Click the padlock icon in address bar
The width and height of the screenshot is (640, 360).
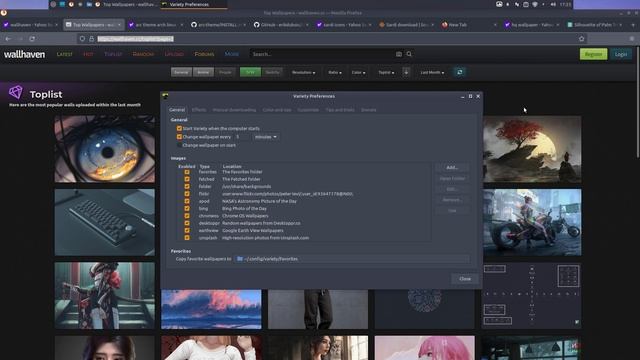coord(91,39)
